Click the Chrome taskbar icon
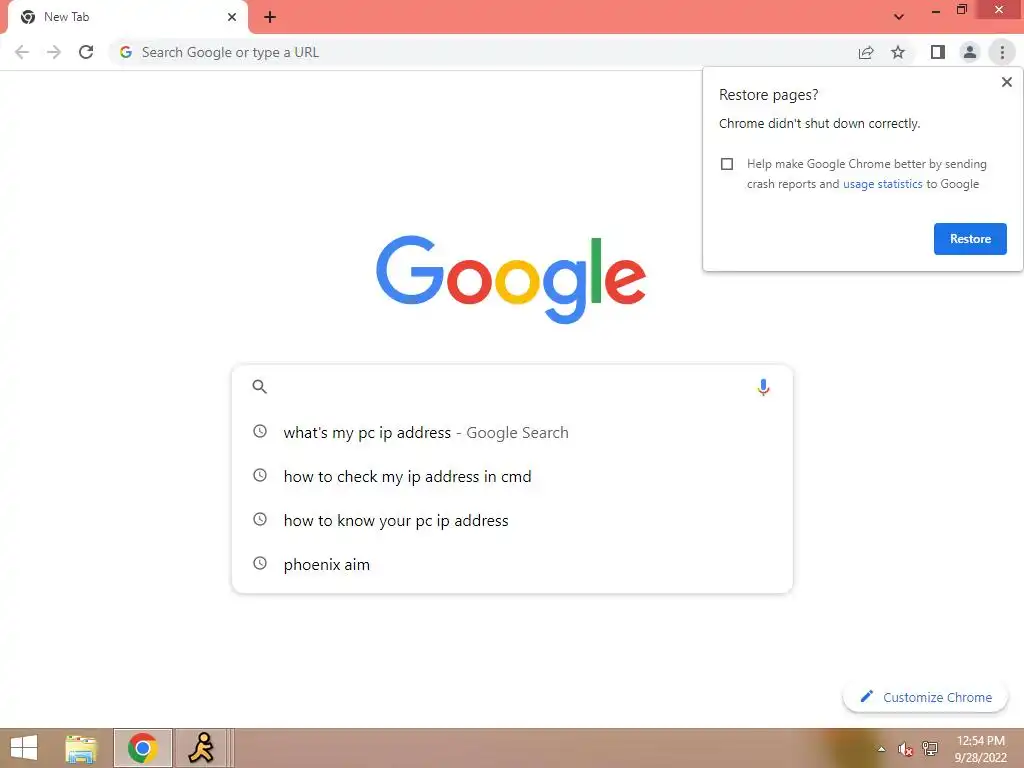 tap(142, 748)
